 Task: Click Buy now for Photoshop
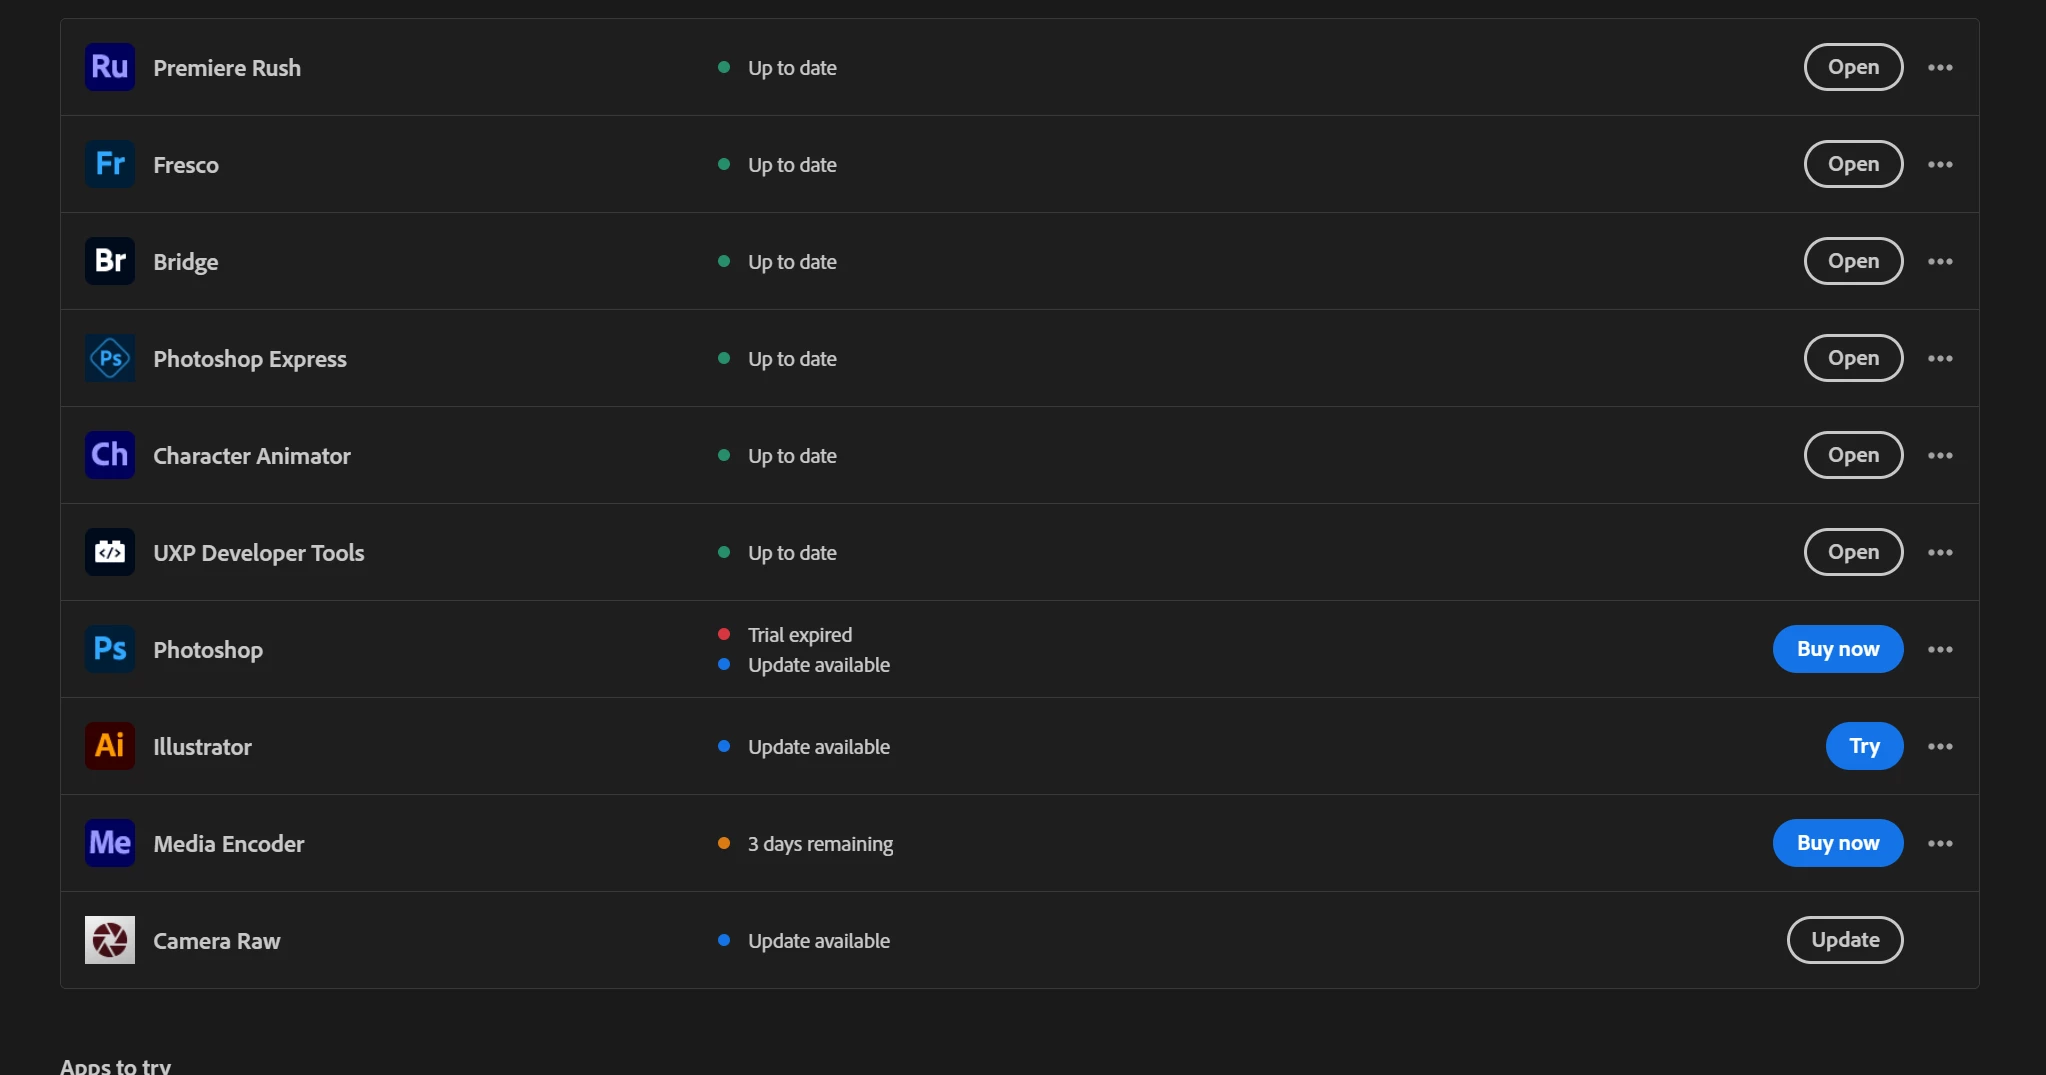click(1838, 649)
